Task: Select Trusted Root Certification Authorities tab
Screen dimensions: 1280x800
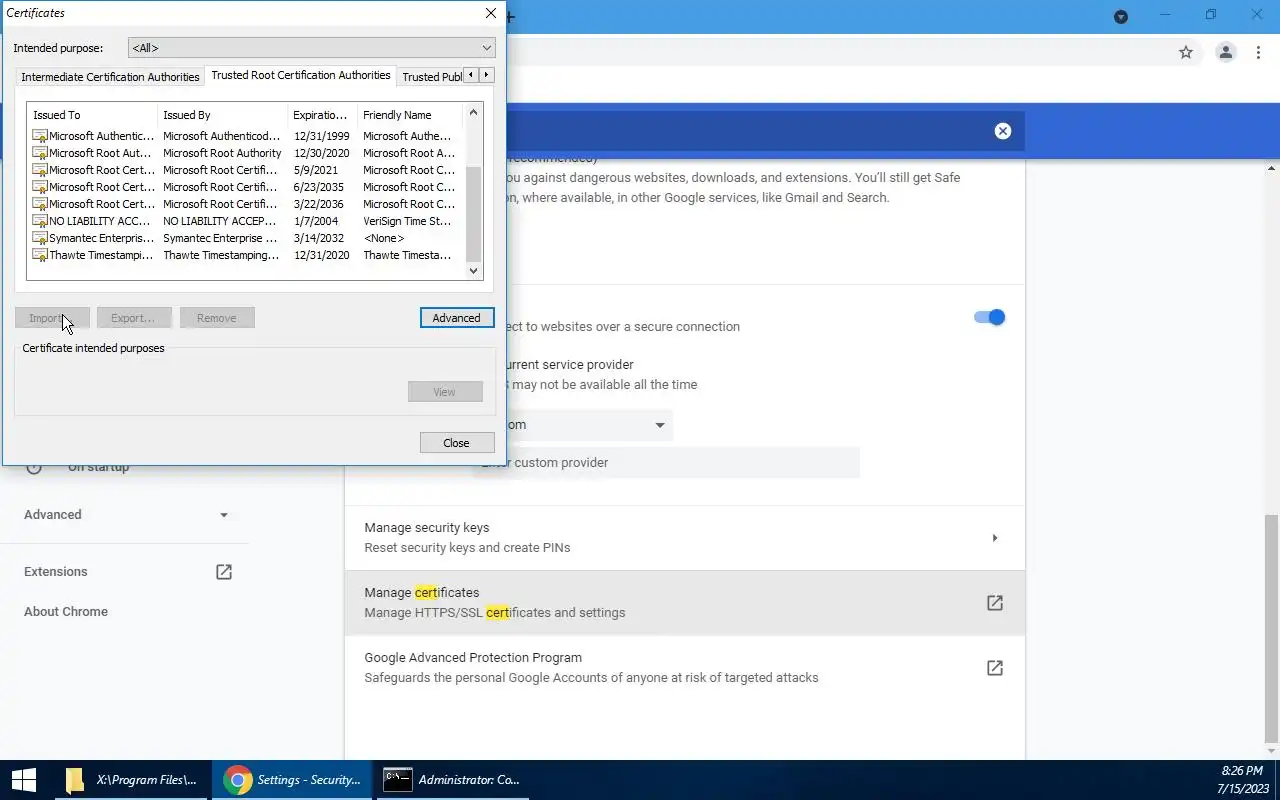Action: pos(301,75)
